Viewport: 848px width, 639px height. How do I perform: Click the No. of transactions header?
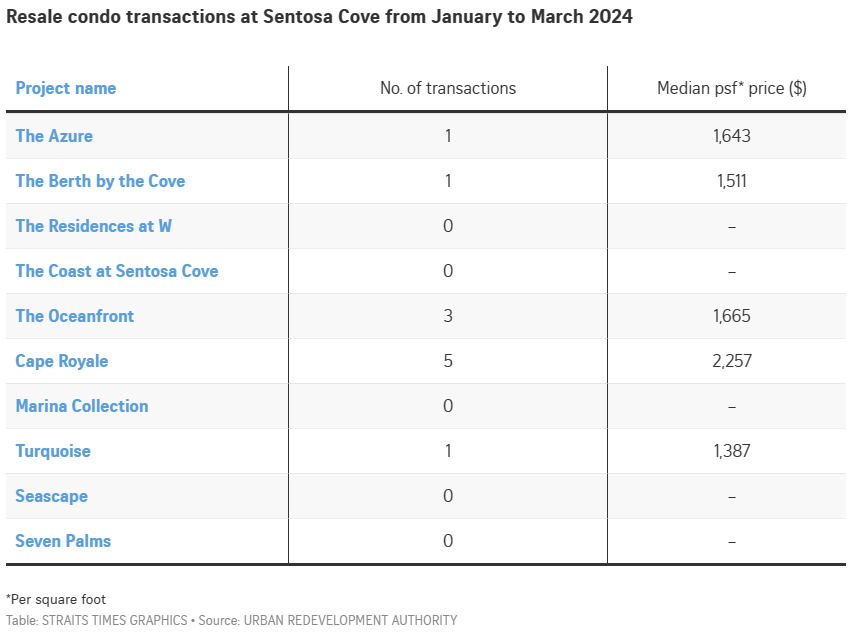pos(448,88)
